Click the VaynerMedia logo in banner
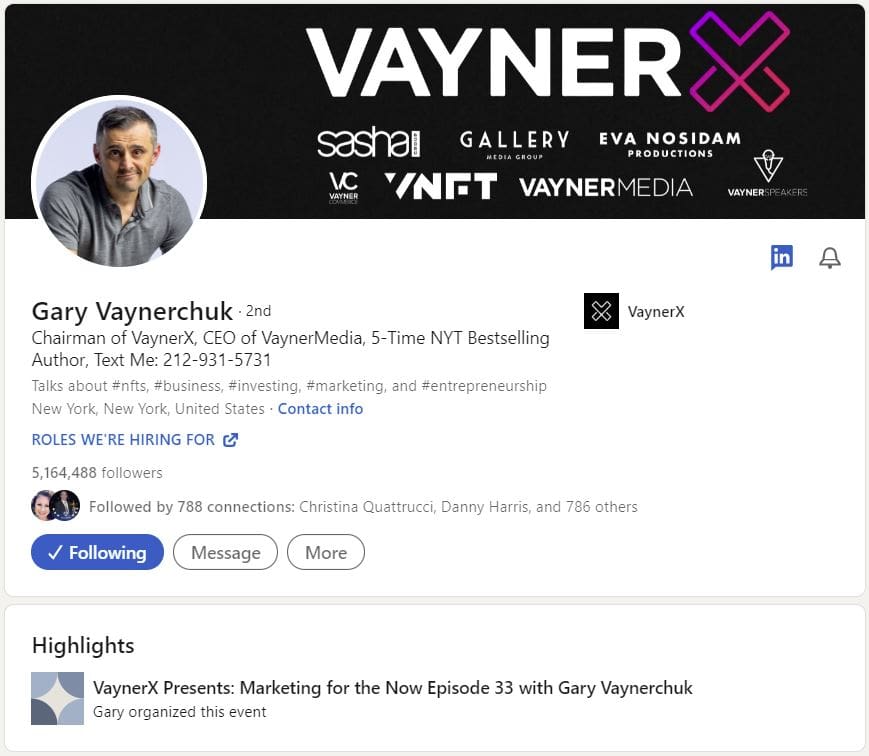The width and height of the screenshot is (869, 756). point(606,188)
